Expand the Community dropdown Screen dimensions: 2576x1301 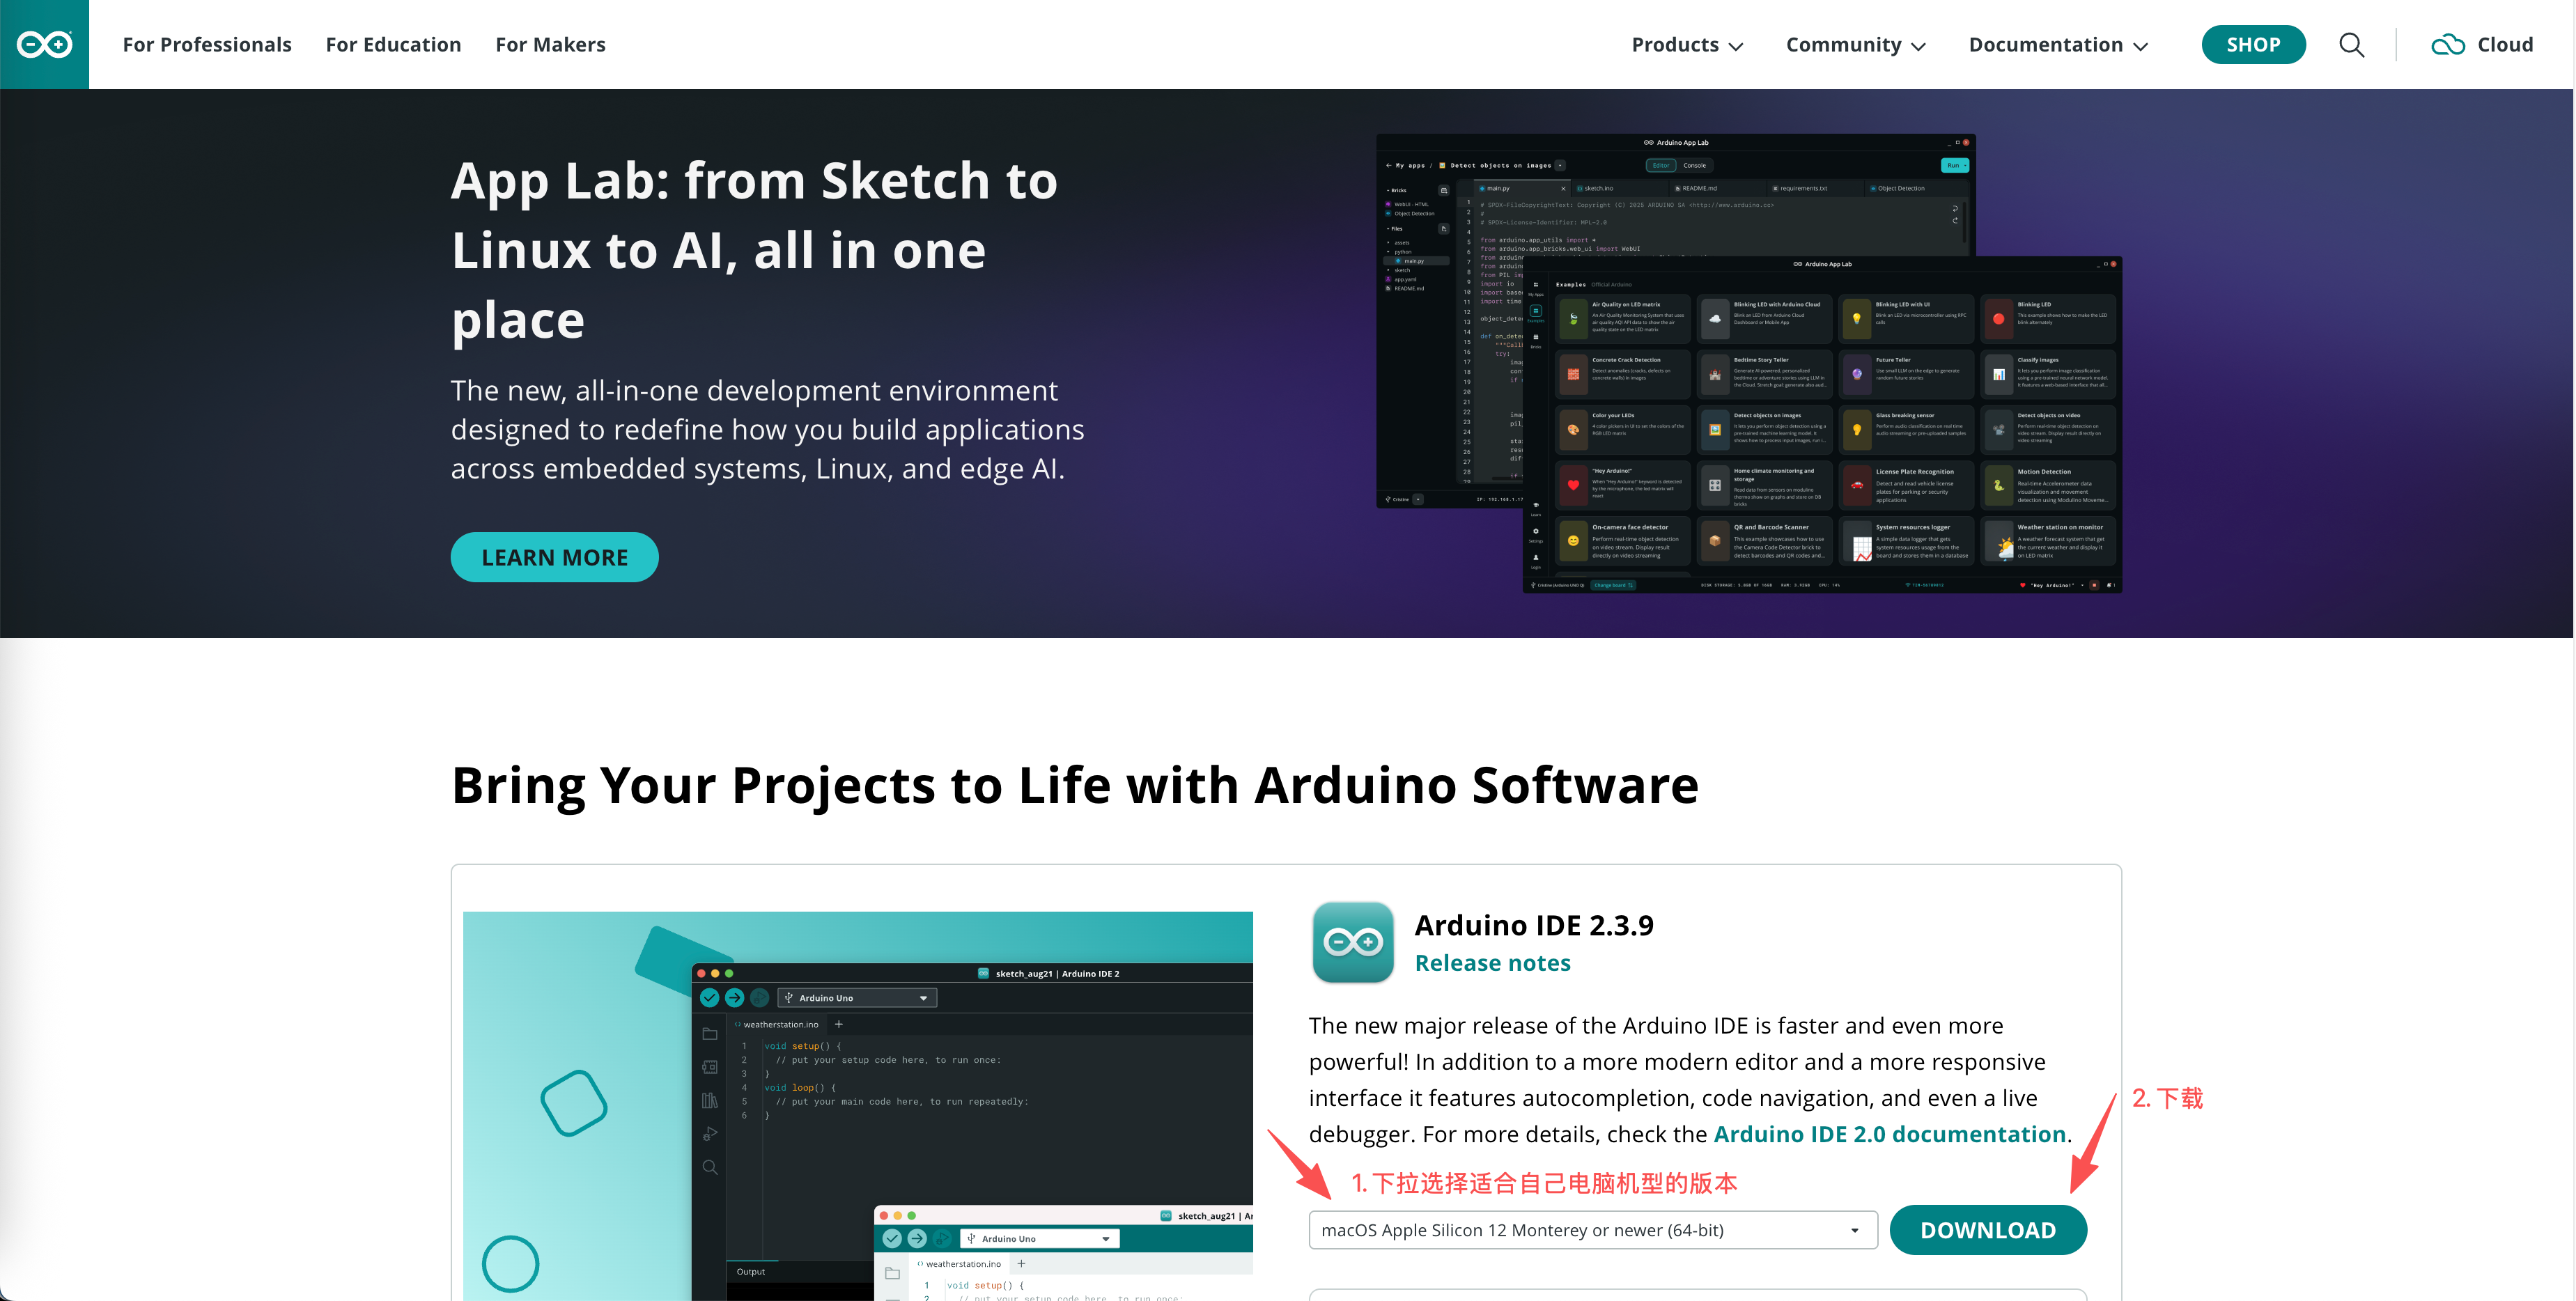pyautogui.click(x=1856, y=45)
